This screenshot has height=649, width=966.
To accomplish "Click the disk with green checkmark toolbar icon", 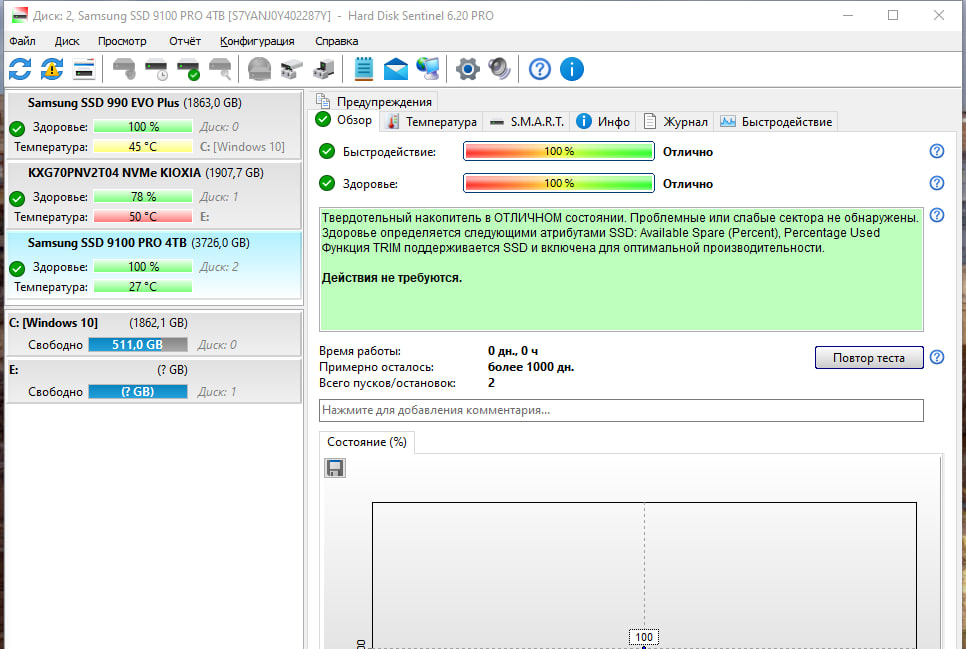I will [189, 69].
